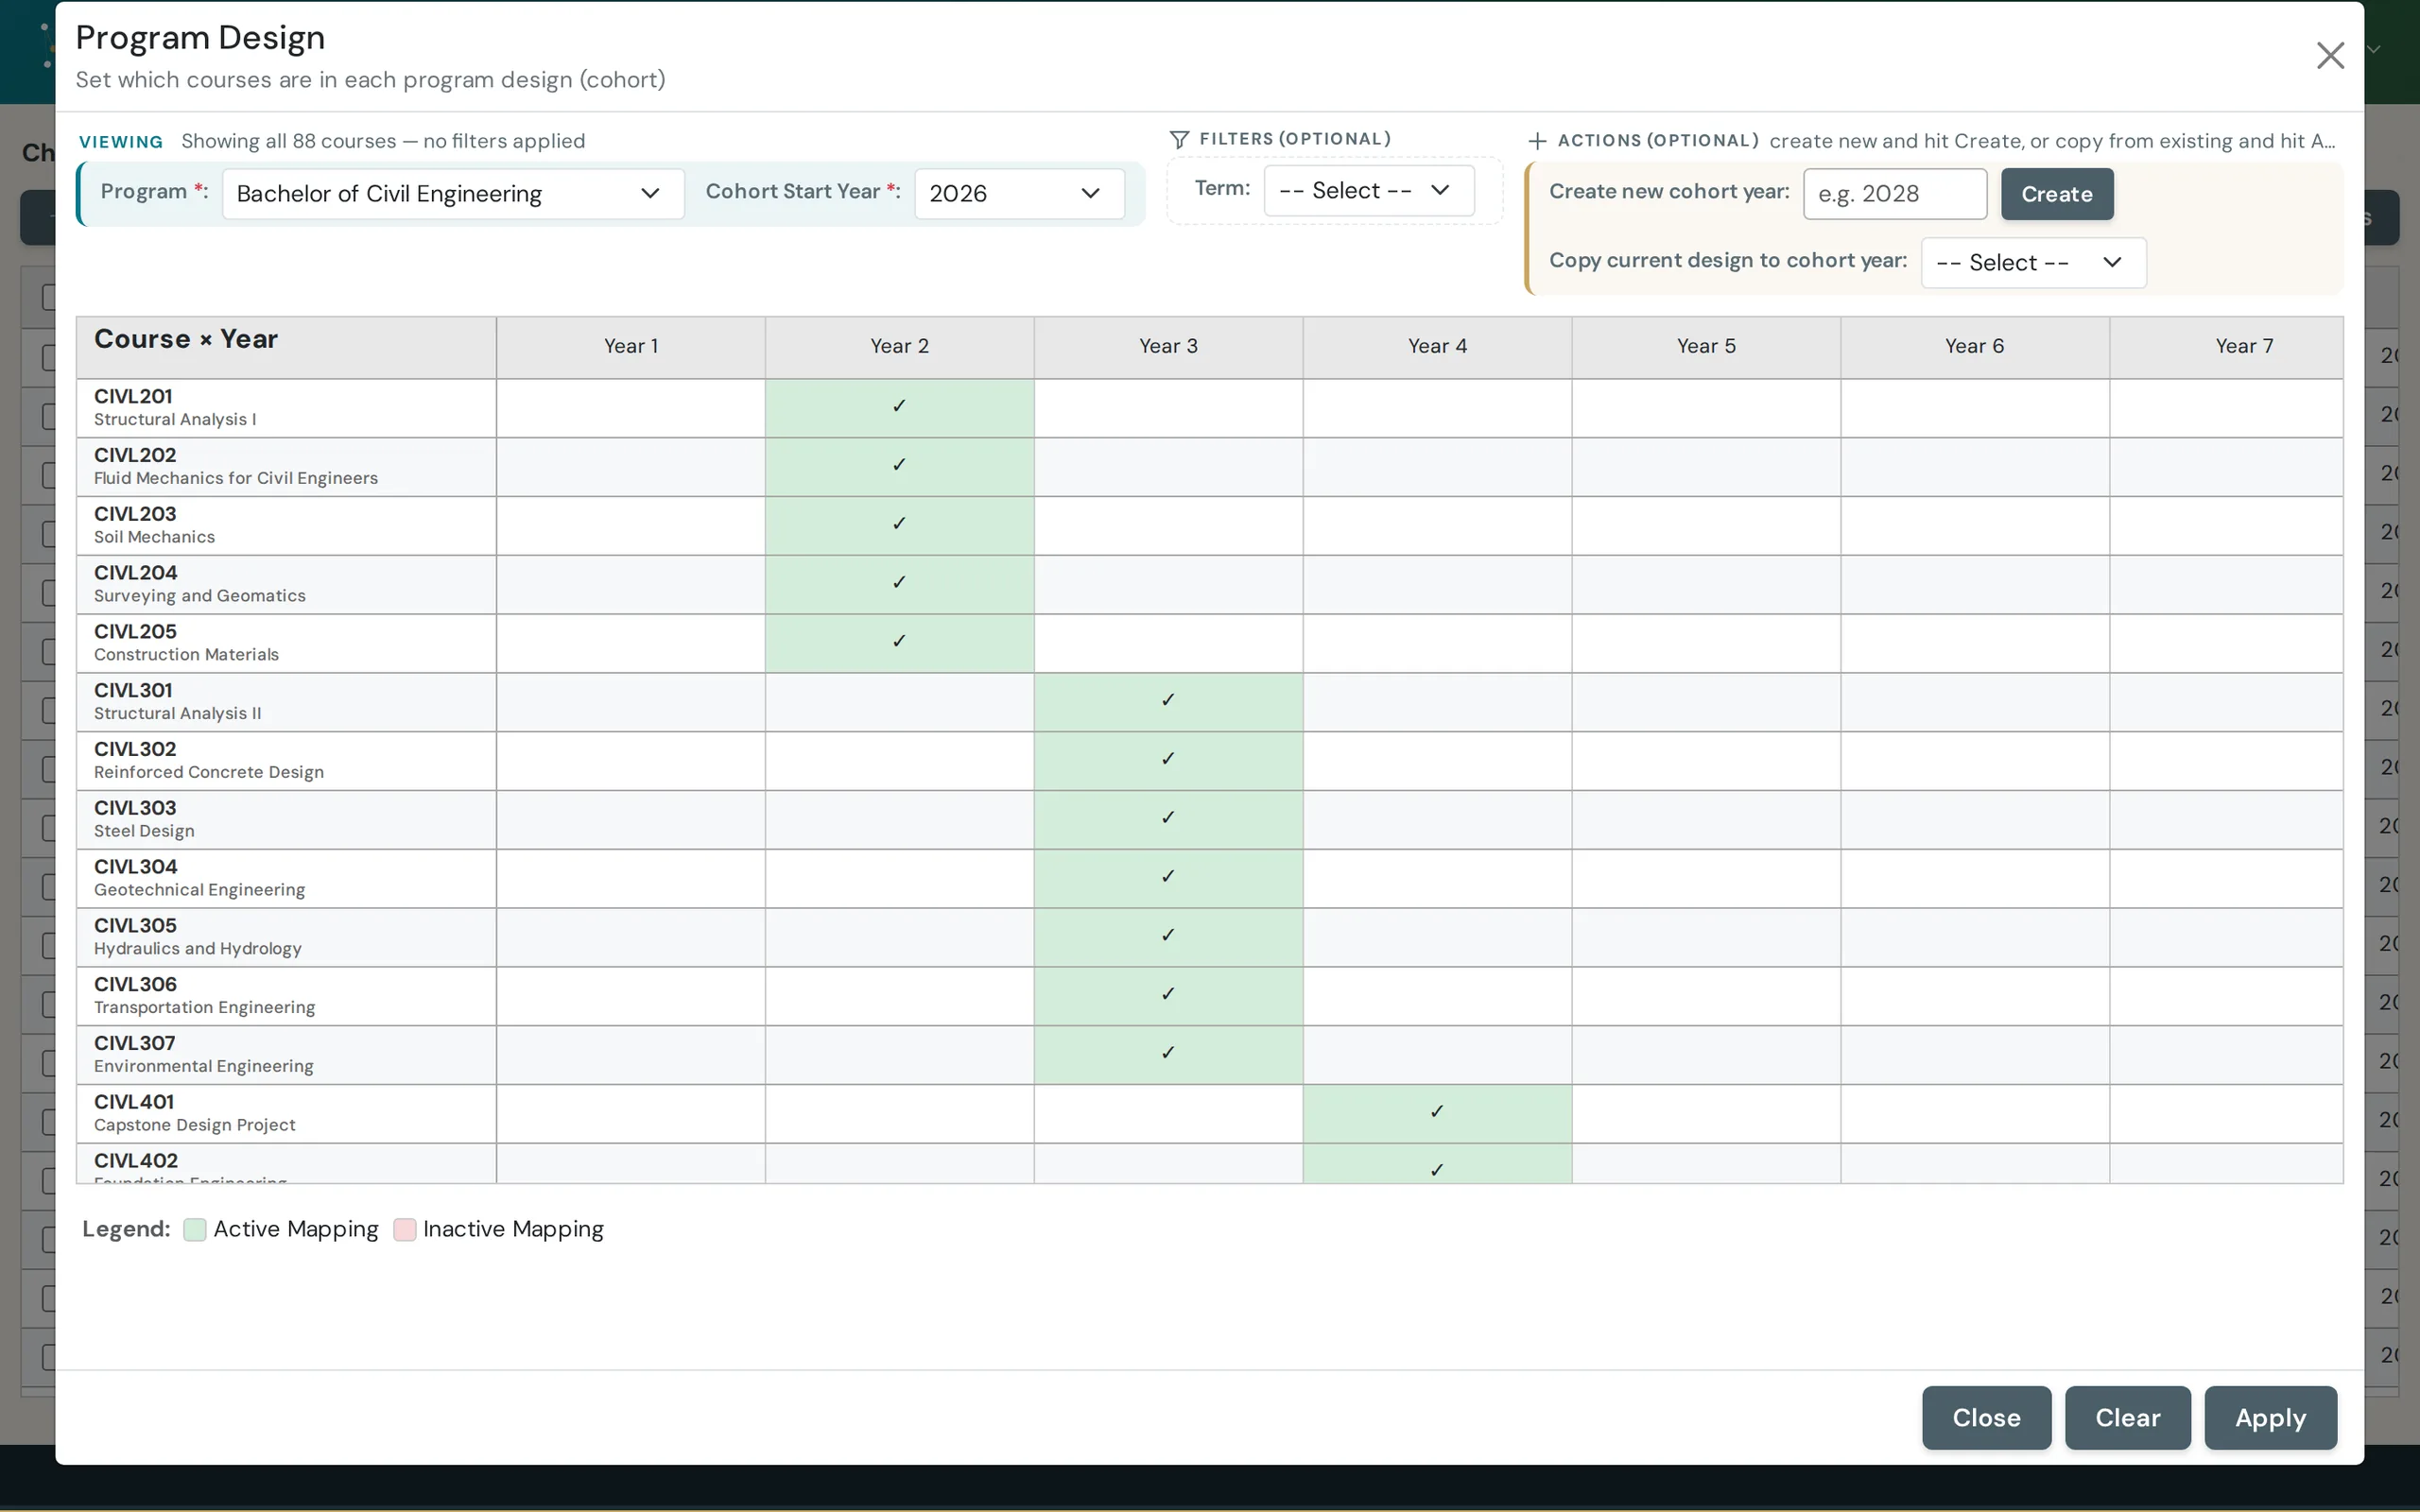Click the empty CIVL201 Year 1 cell

[x=631, y=408]
